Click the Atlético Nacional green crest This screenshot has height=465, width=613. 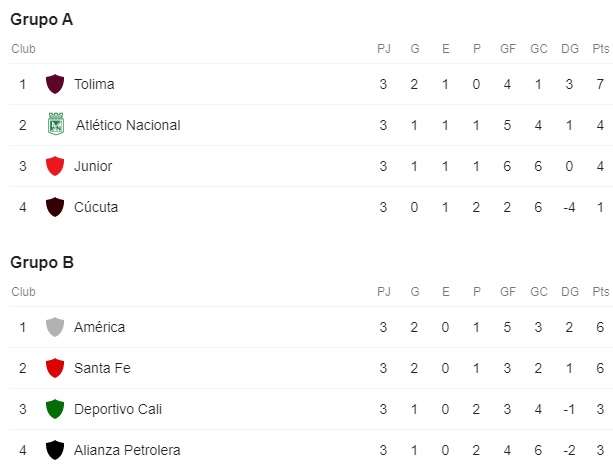click(x=56, y=124)
